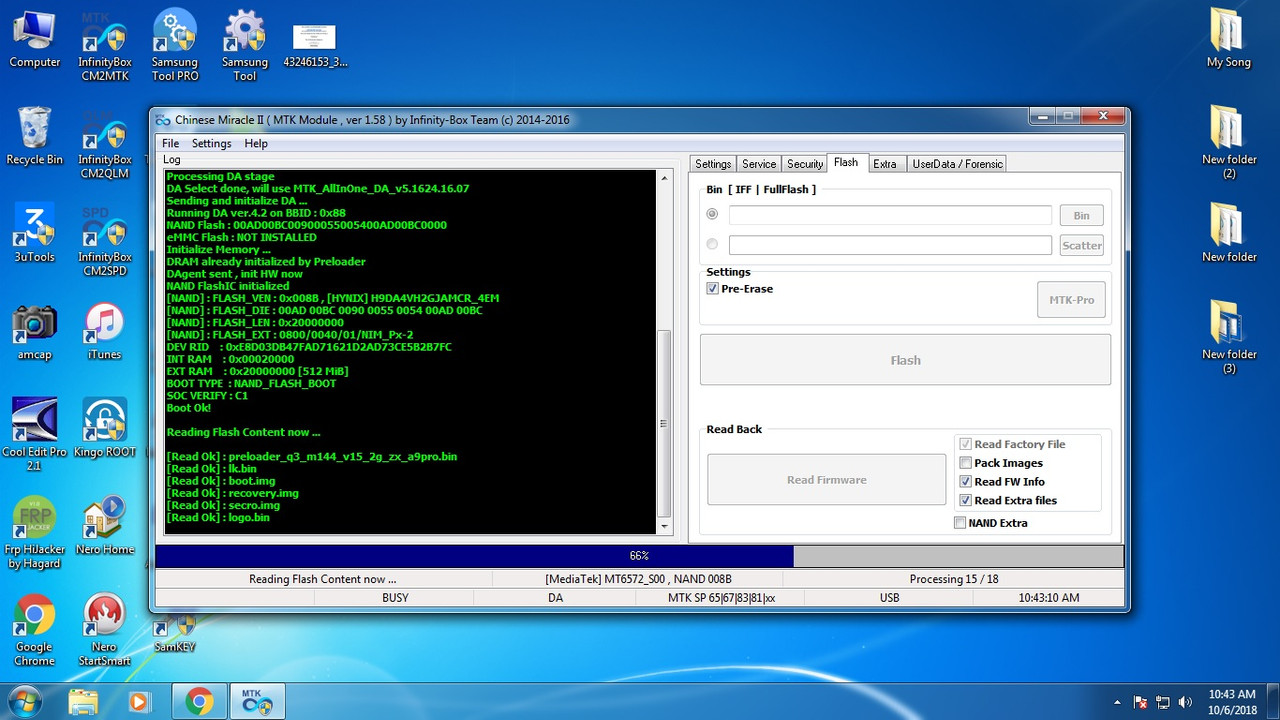1280x720 pixels.
Task: Select the Scatter file radio button
Action: (x=712, y=244)
